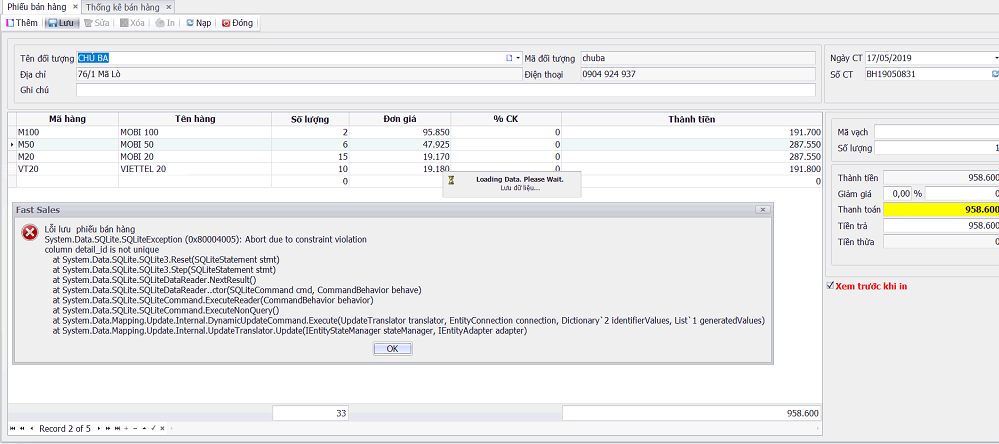Click the Giảm giá percent field
Viewport: 999px width, 444px height.
(898, 193)
